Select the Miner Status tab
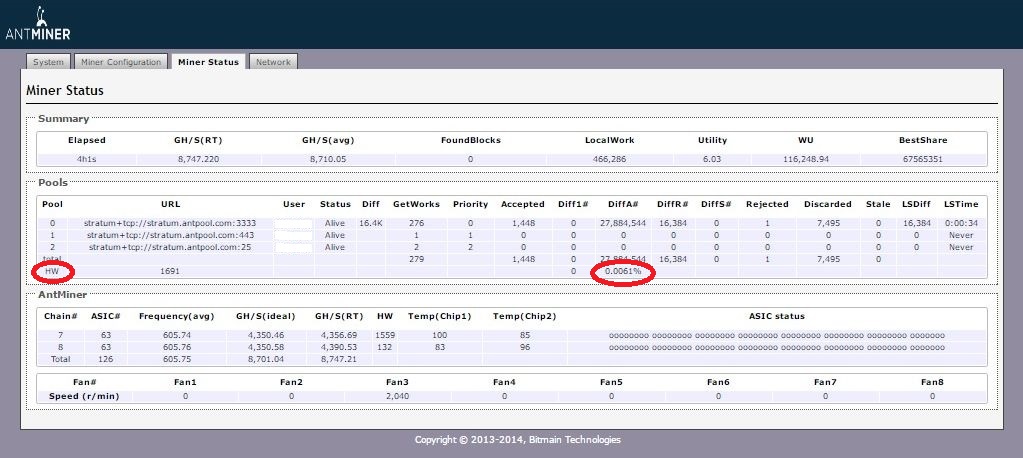1023x458 pixels. [208, 62]
